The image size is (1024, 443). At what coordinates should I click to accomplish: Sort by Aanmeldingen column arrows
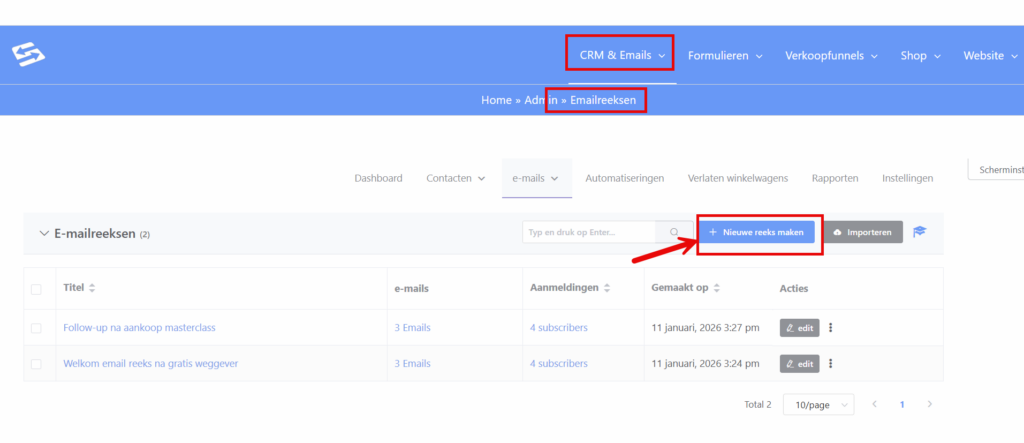(607, 288)
